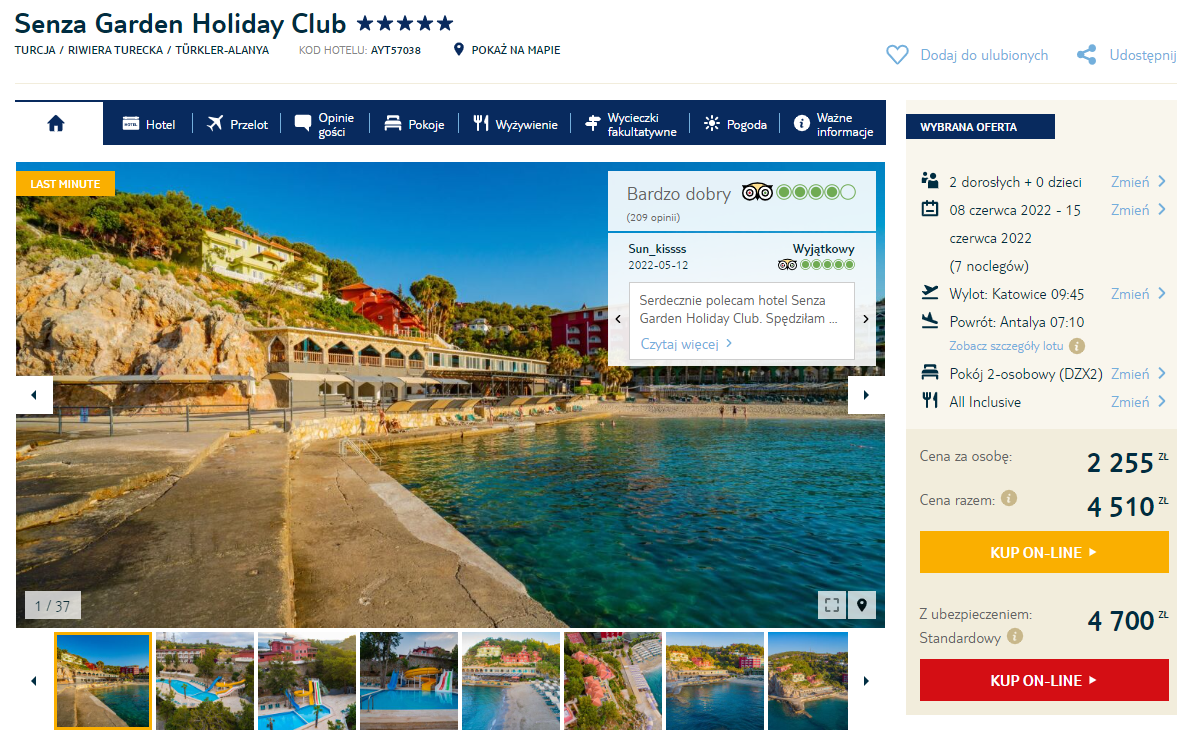Click the yellow KUP ON-LINE button
1177x735 pixels.
(1043, 553)
